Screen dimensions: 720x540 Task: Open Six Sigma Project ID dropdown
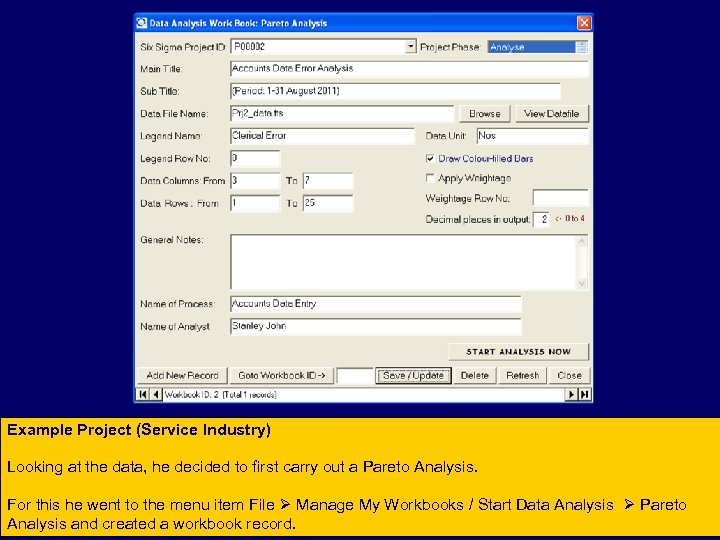pos(410,46)
